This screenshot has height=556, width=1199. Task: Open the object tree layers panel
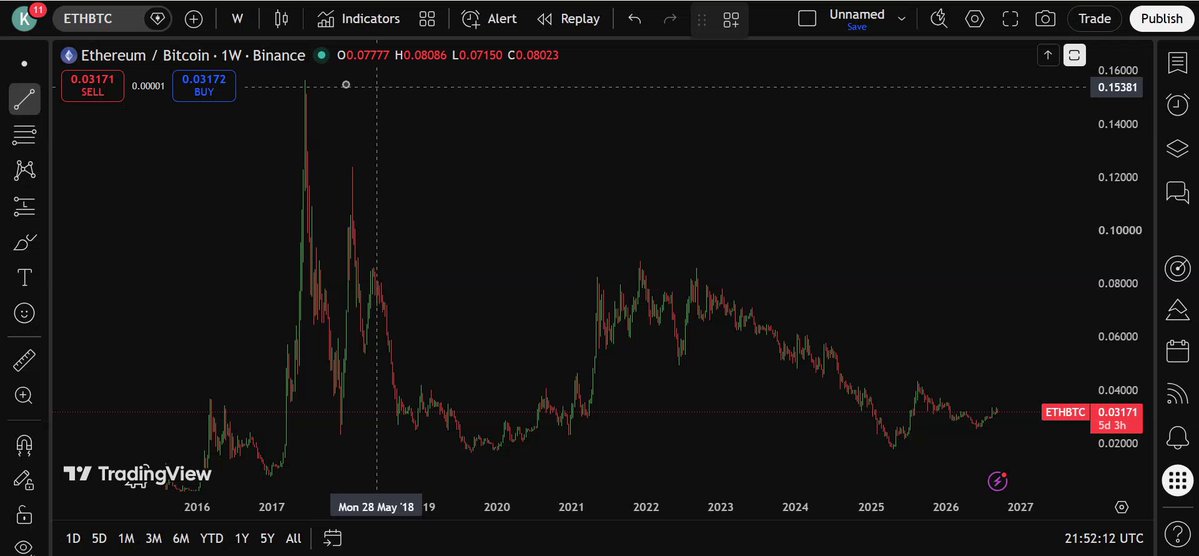click(x=1178, y=148)
